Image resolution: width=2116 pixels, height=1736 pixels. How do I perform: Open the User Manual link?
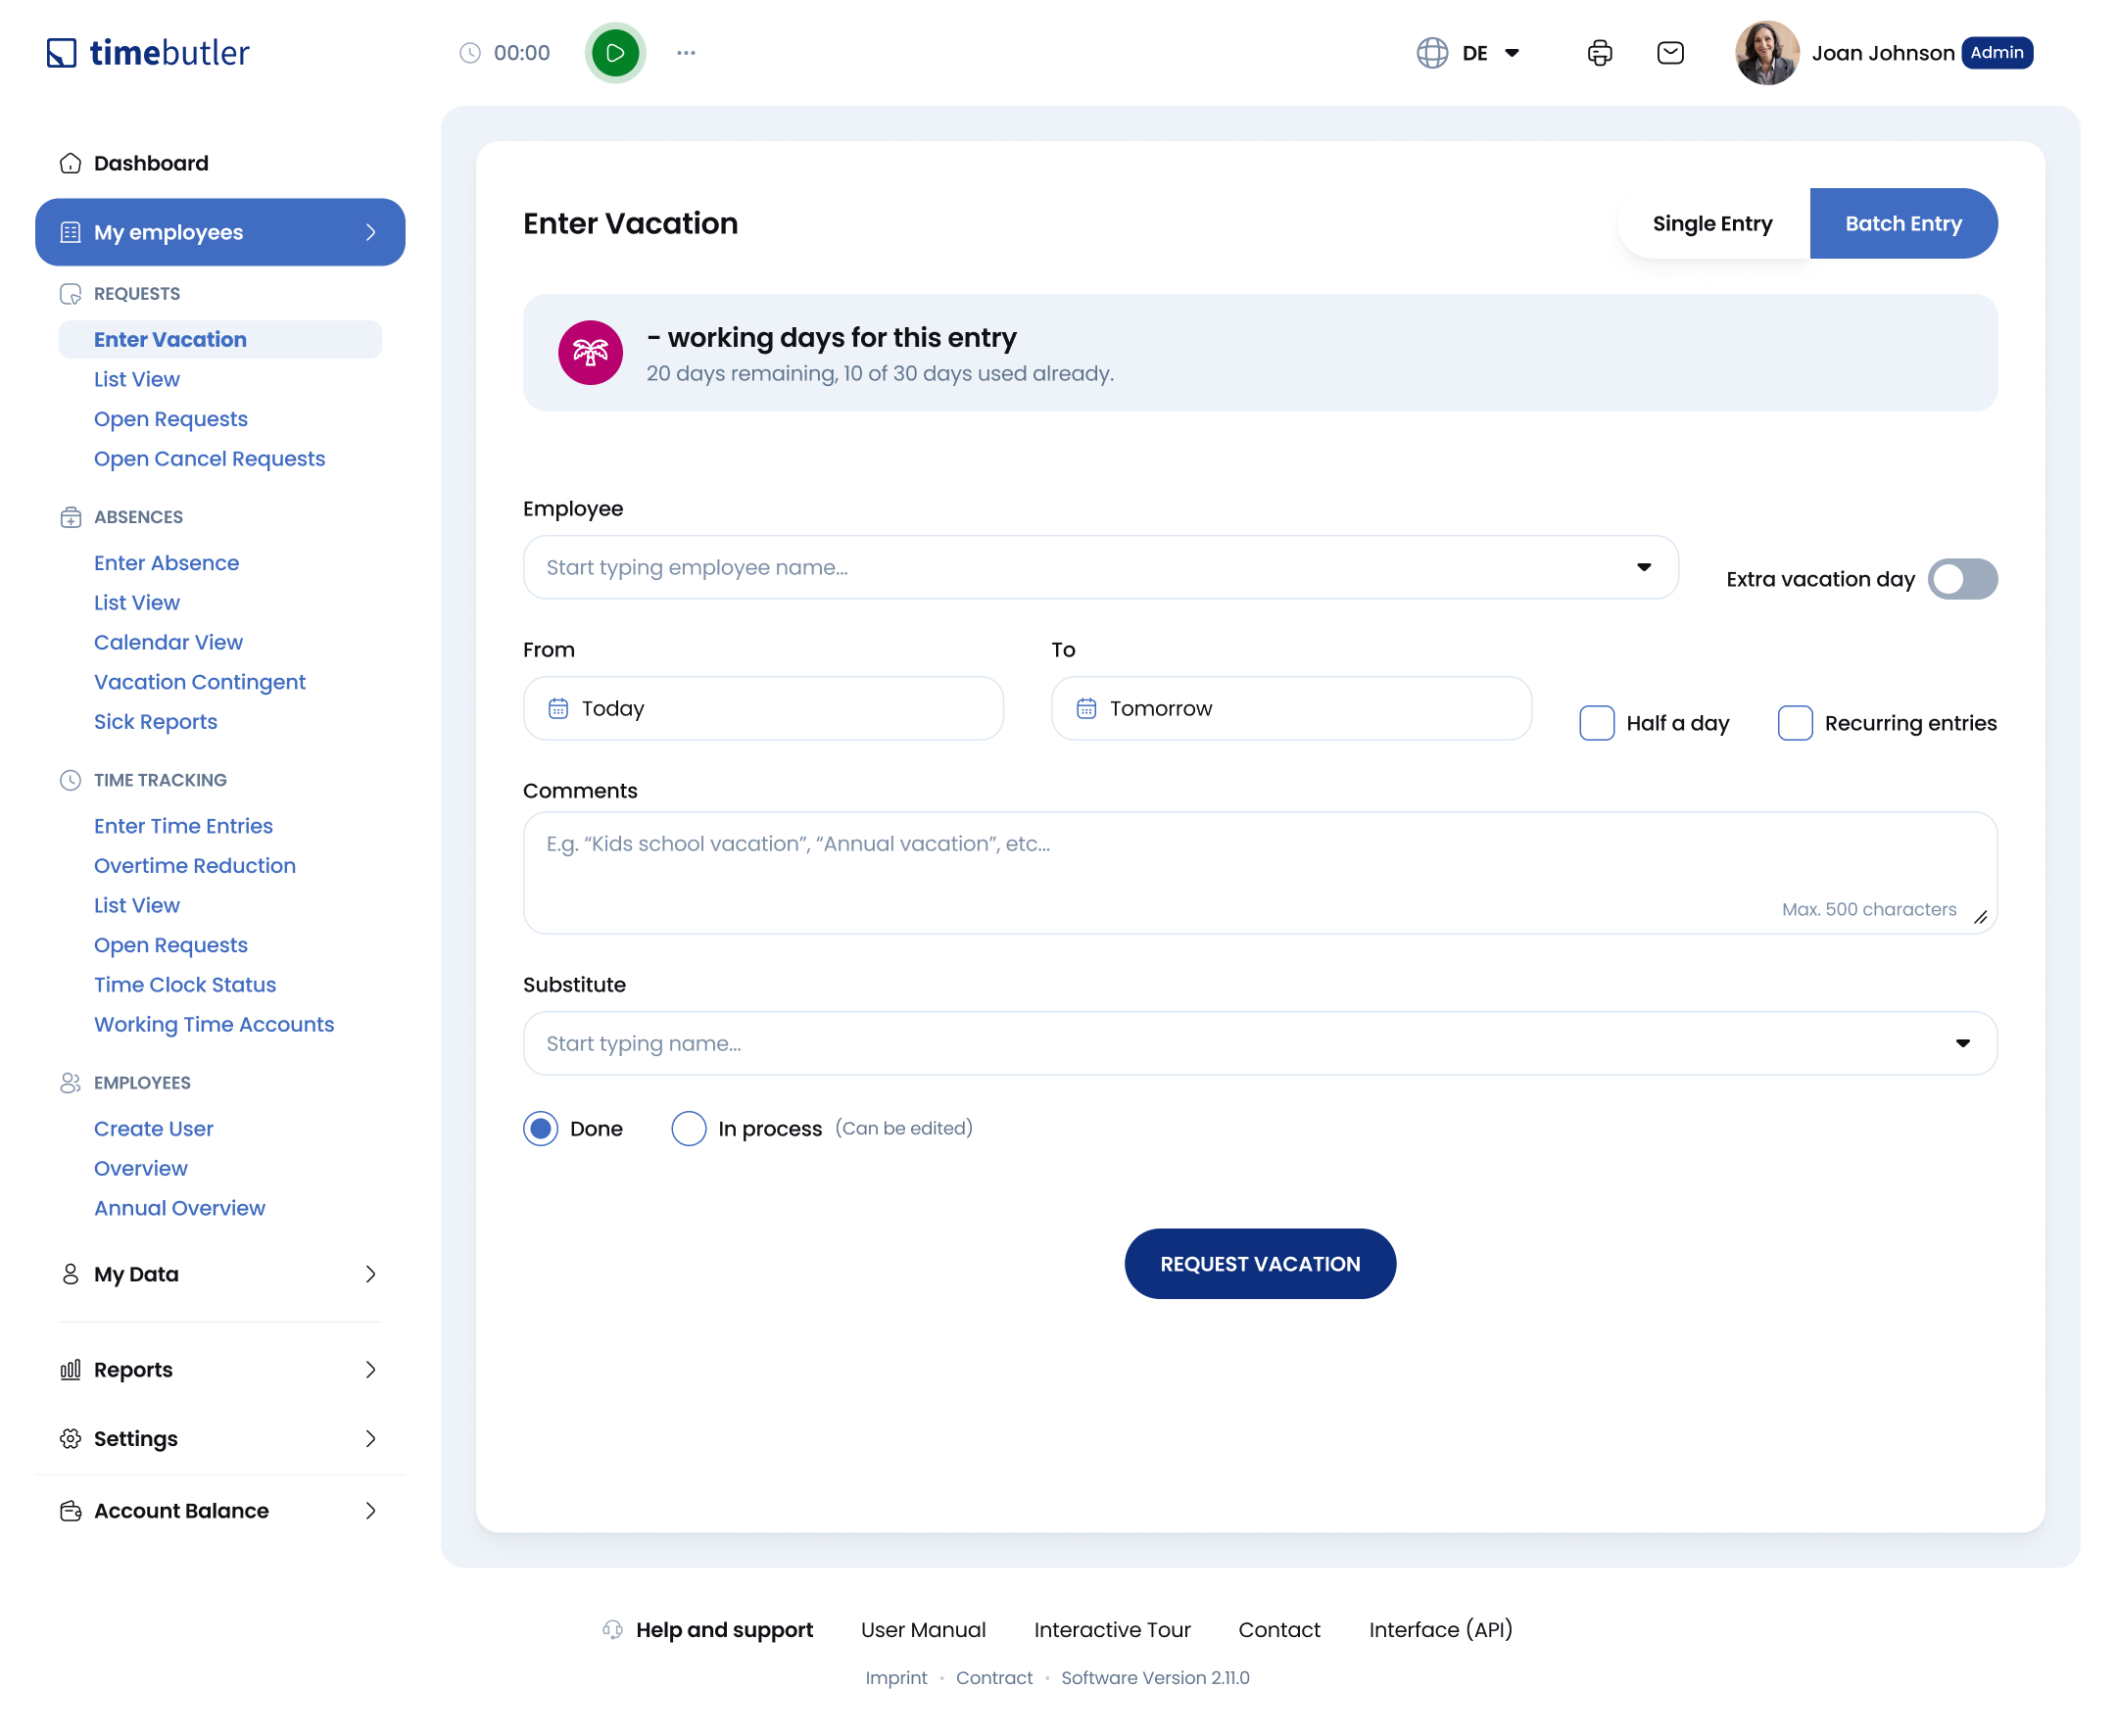(923, 1629)
